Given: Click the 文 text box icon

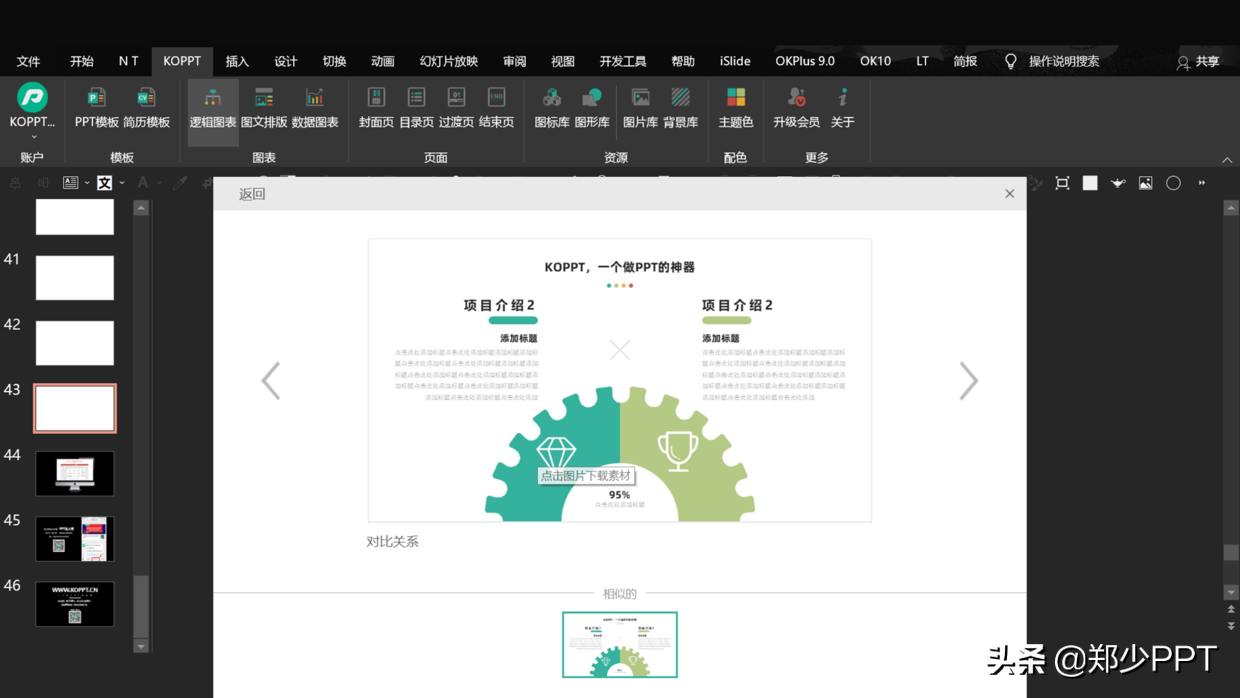Looking at the screenshot, I should 104,183.
